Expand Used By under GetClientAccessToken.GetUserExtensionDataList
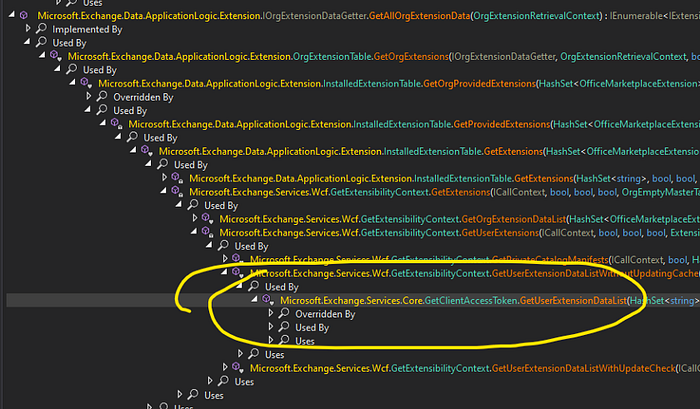 tap(270, 327)
